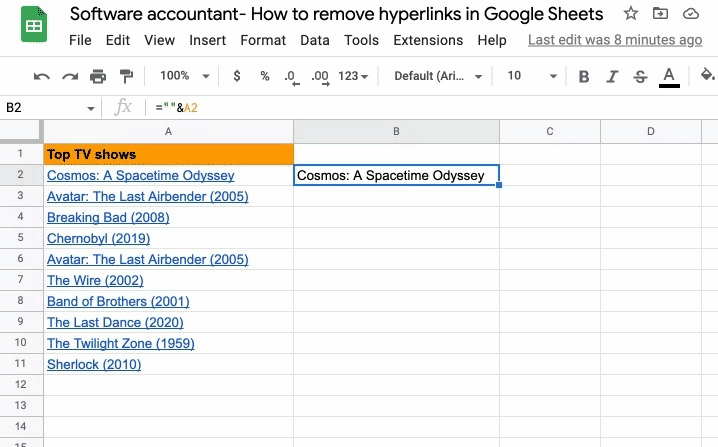Screen dimensions: 718x447
Task: Open the Format menu
Action: (263, 40)
